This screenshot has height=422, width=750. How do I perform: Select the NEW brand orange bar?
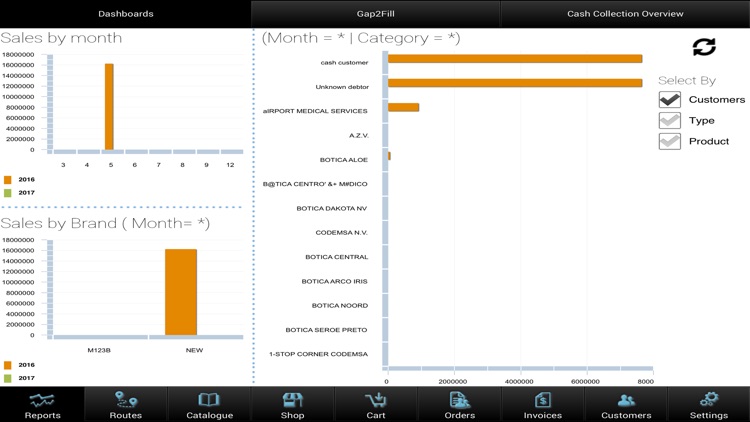[x=181, y=292]
